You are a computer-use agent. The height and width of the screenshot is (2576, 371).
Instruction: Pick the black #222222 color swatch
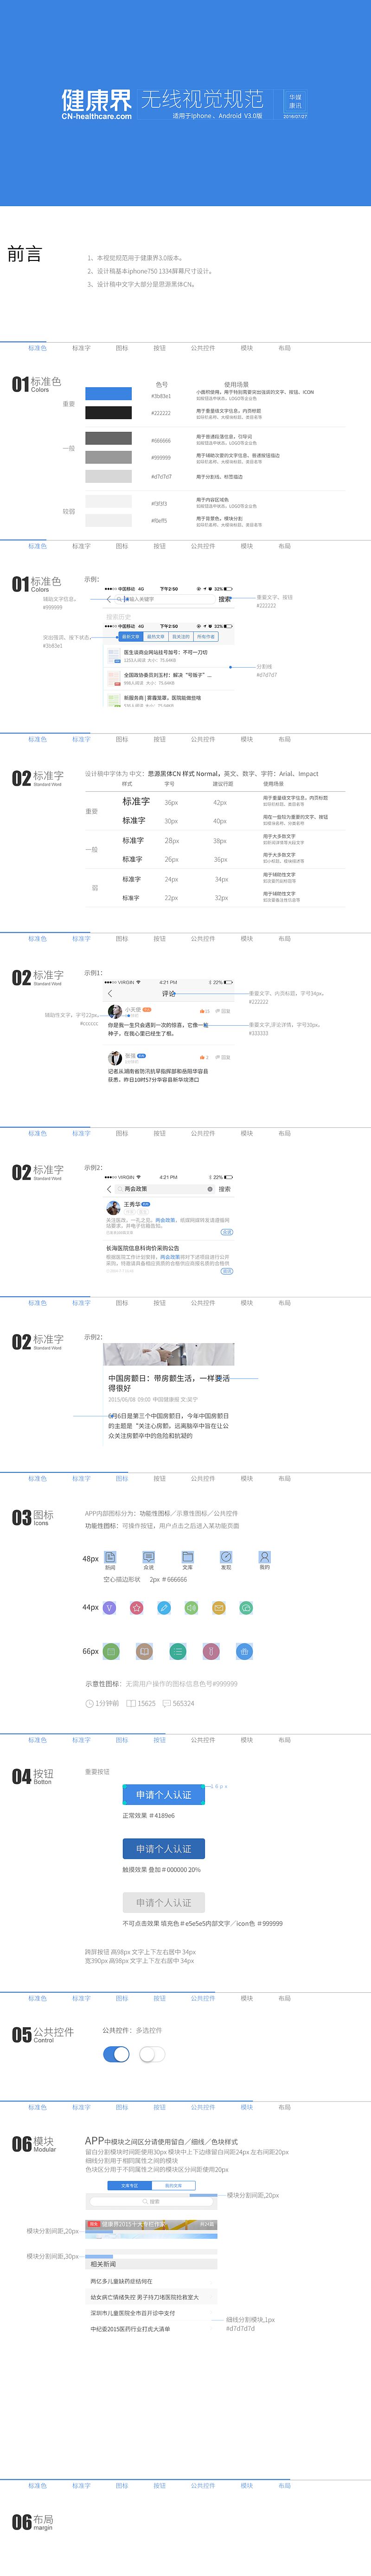tap(108, 412)
